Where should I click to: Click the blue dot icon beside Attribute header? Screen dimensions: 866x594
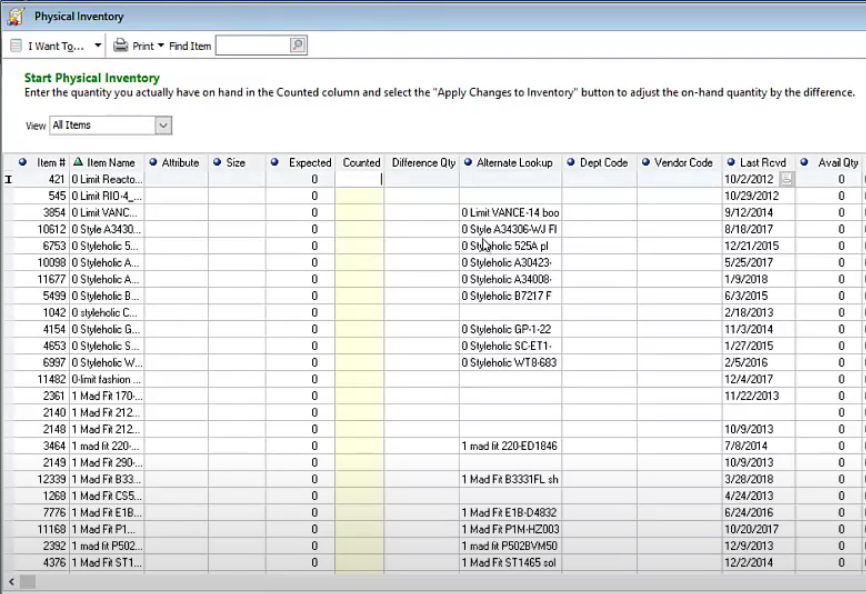click(153, 162)
